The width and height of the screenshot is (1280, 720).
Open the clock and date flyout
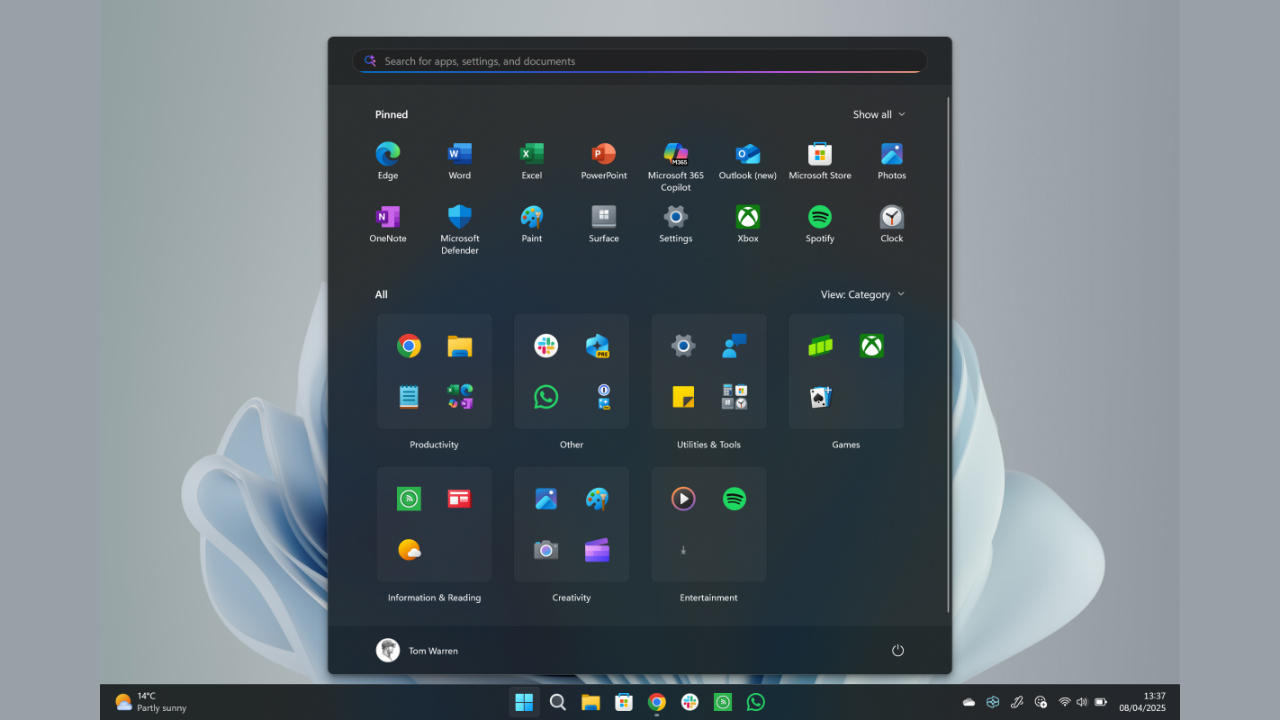pos(1142,702)
